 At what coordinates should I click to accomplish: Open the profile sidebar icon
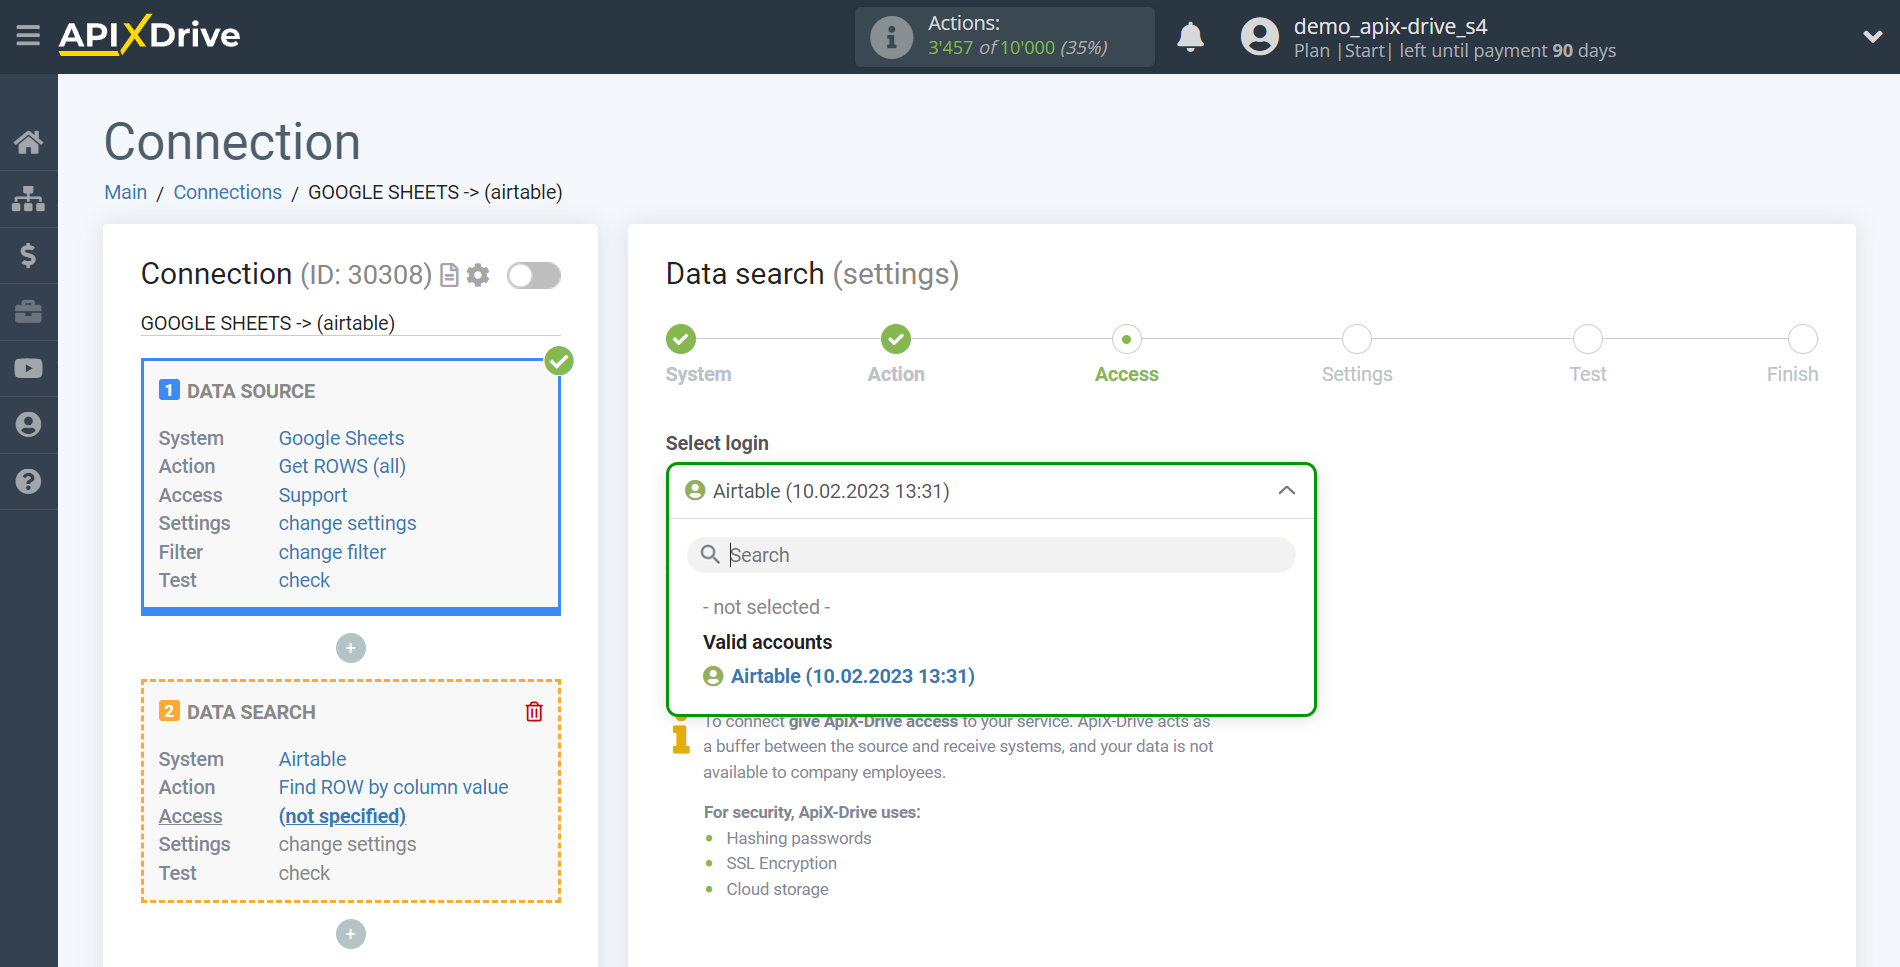(x=28, y=425)
